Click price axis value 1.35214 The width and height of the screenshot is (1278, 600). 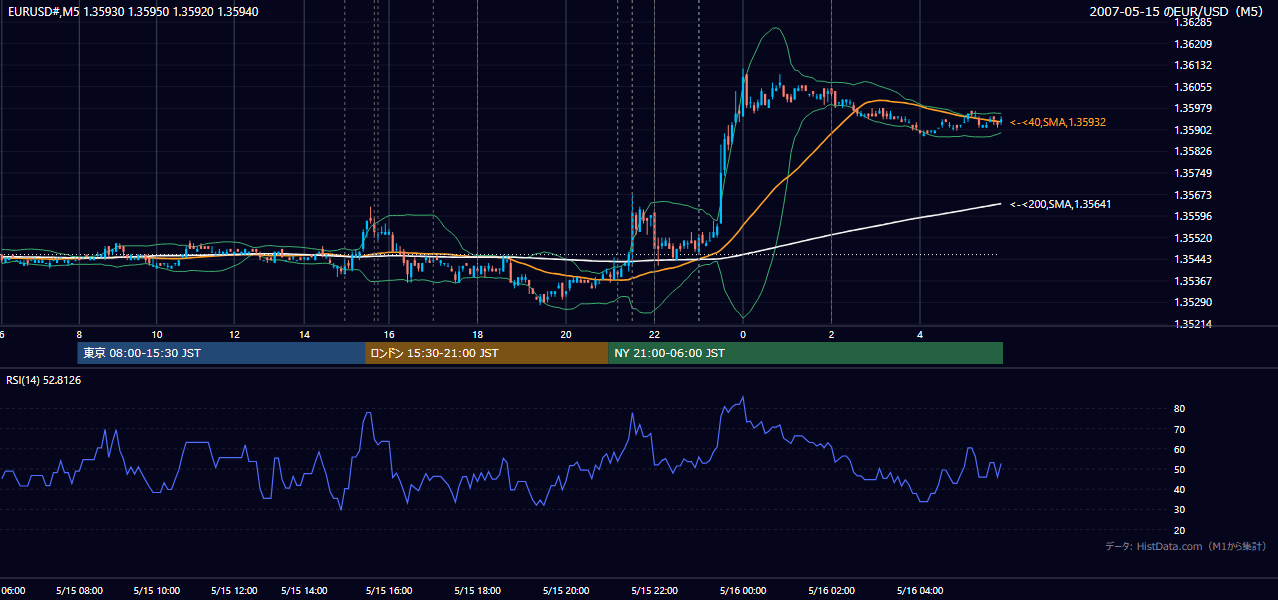(1191, 324)
